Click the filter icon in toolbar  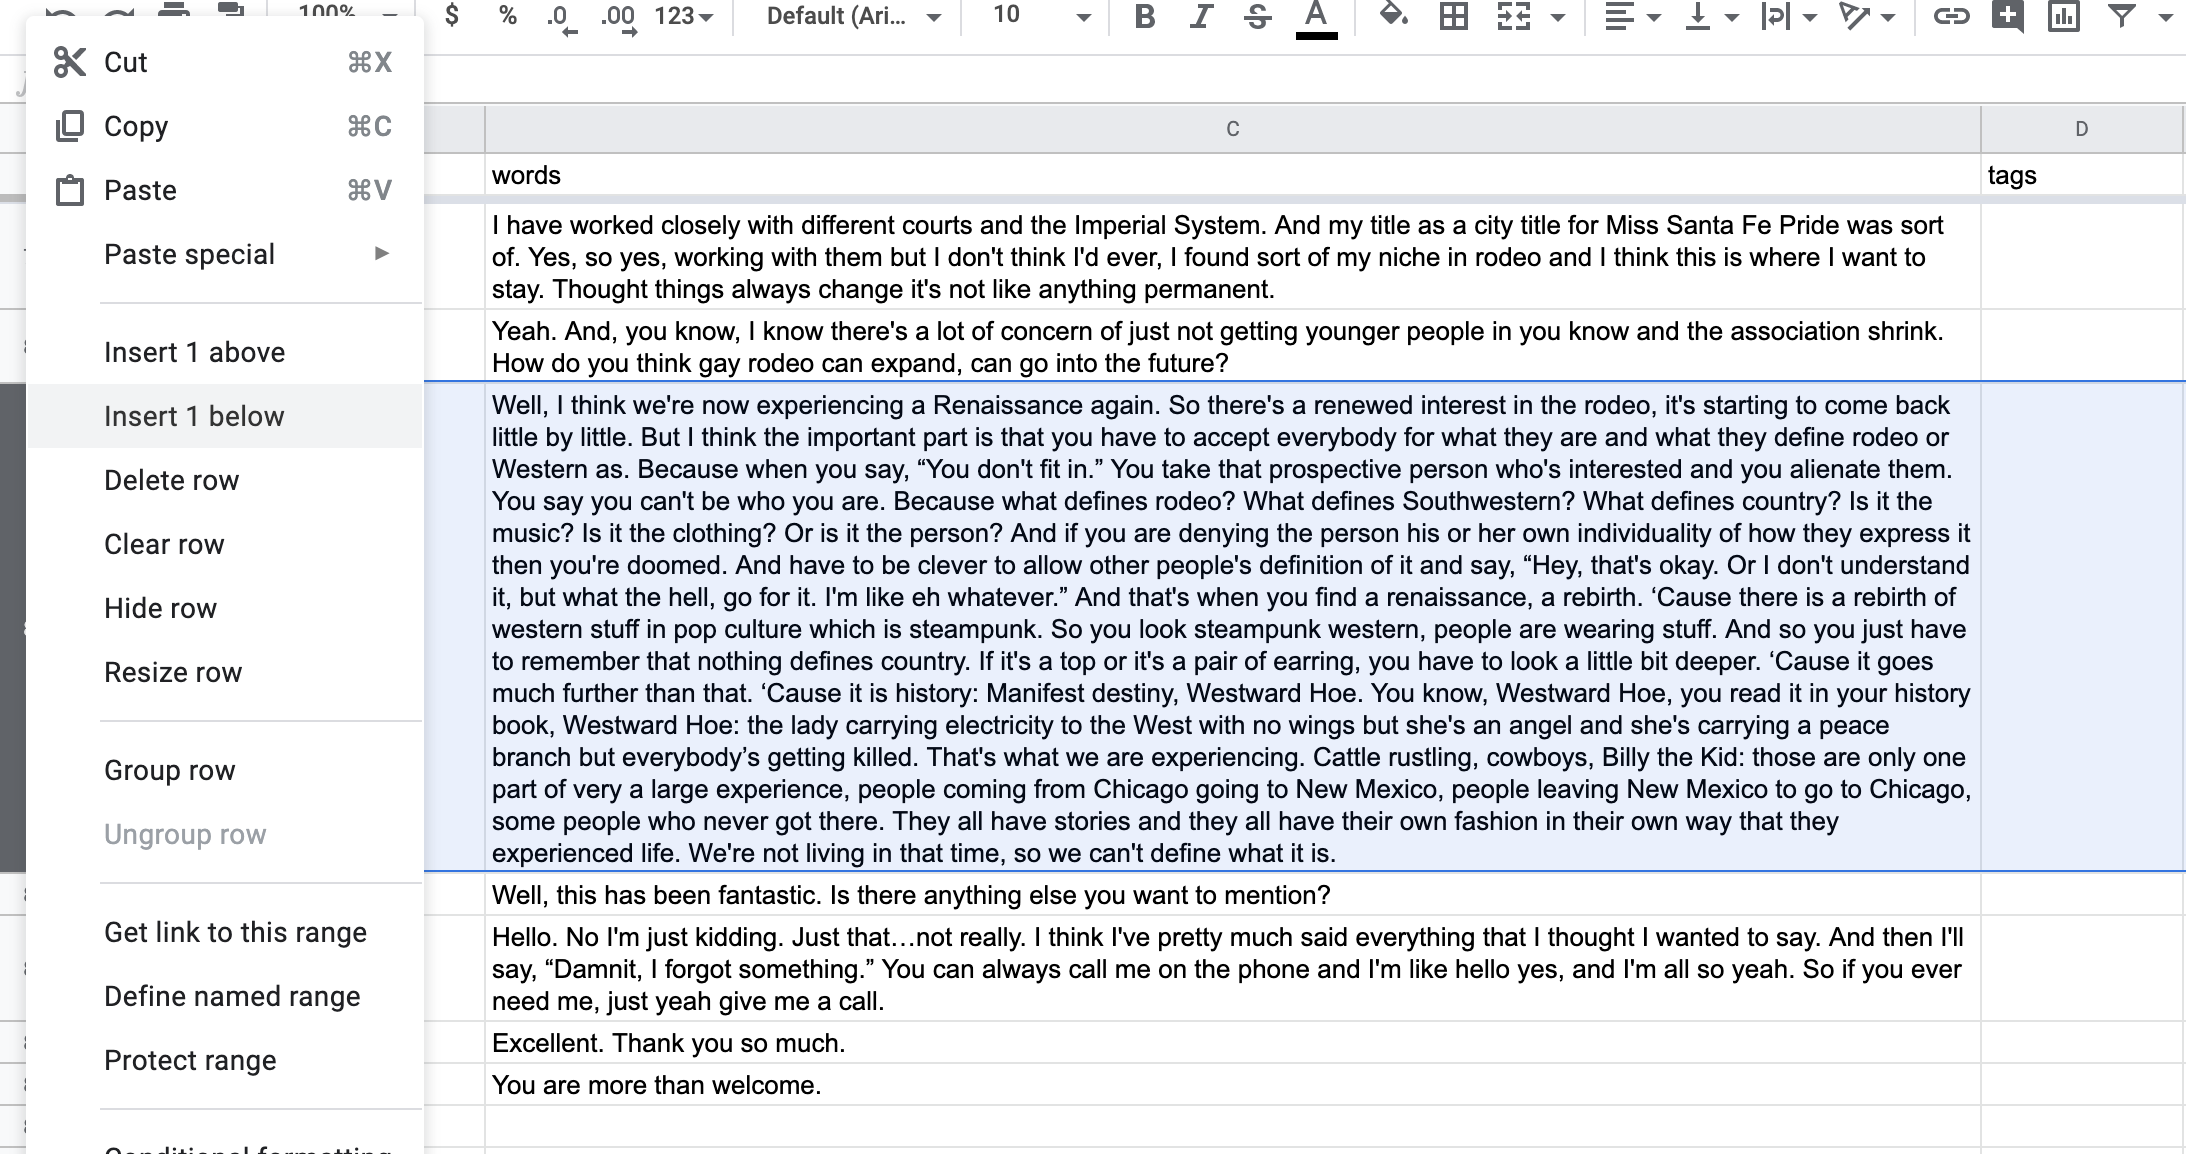2125,16
